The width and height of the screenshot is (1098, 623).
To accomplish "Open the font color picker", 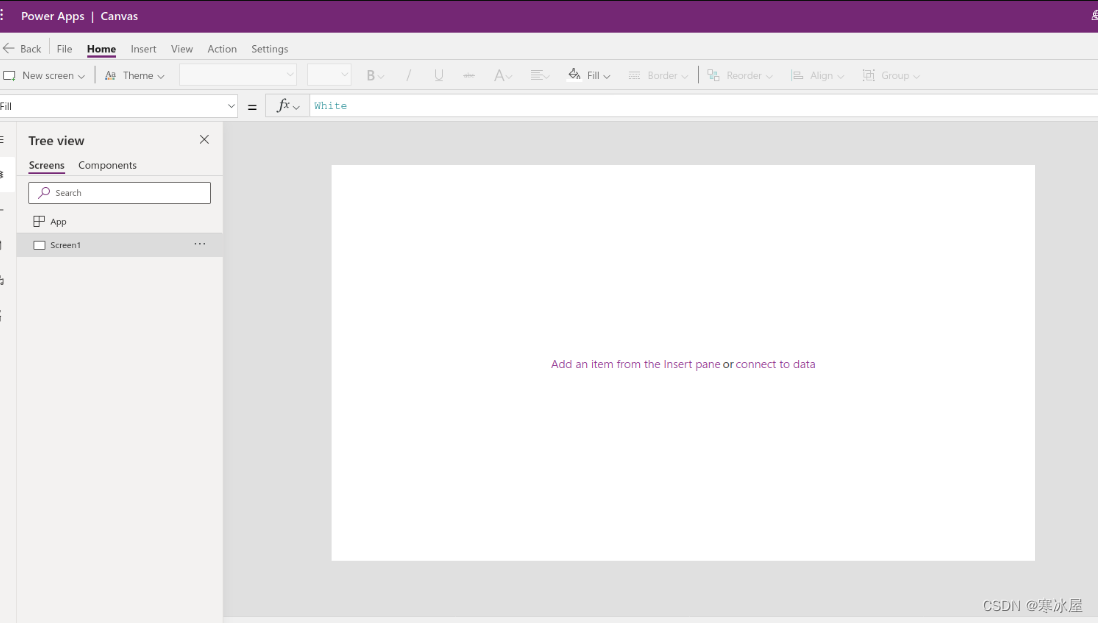I will [x=503, y=75].
